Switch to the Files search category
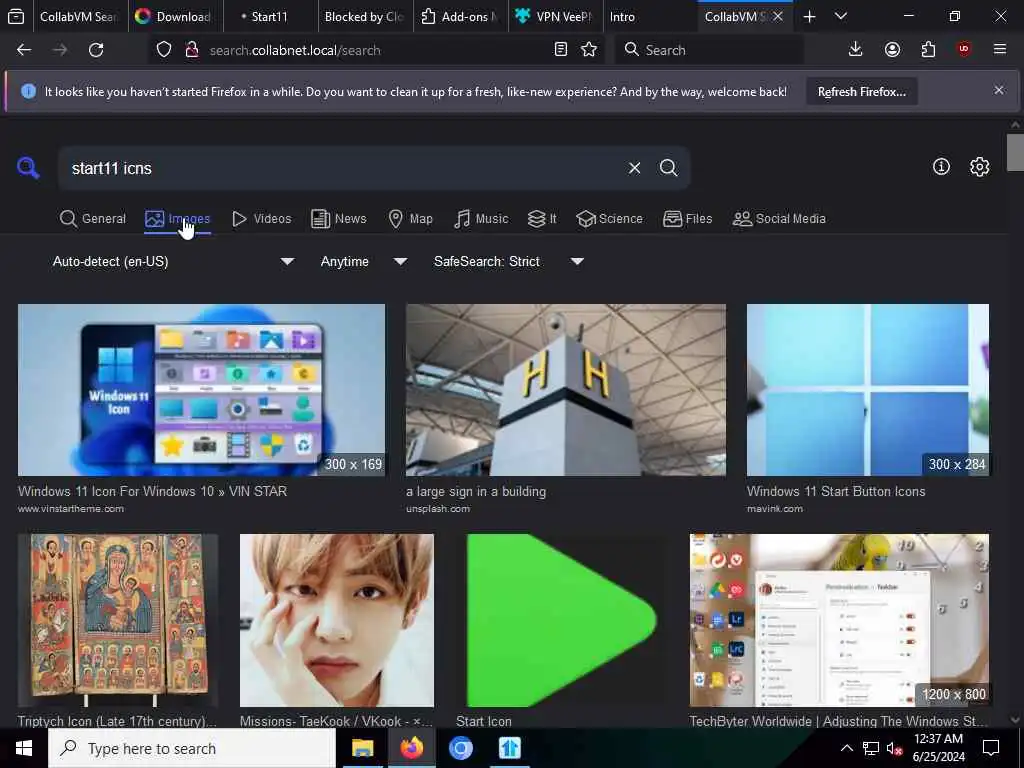 pyautogui.click(x=687, y=219)
